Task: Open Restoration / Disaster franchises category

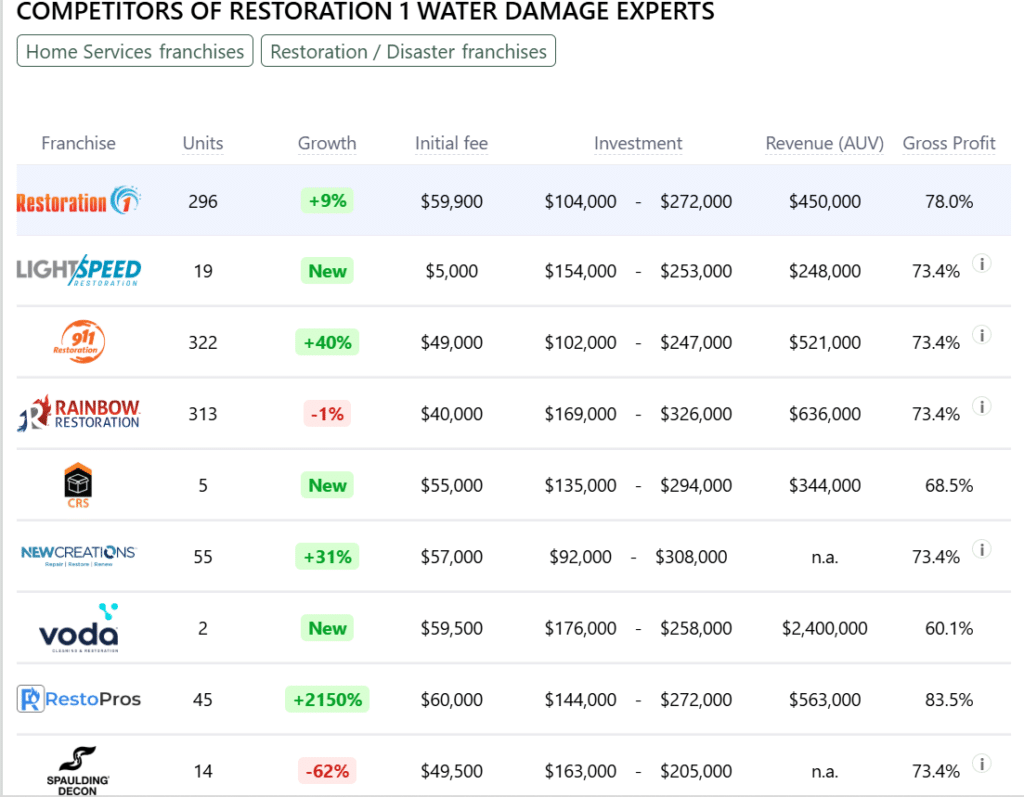Action: point(408,51)
